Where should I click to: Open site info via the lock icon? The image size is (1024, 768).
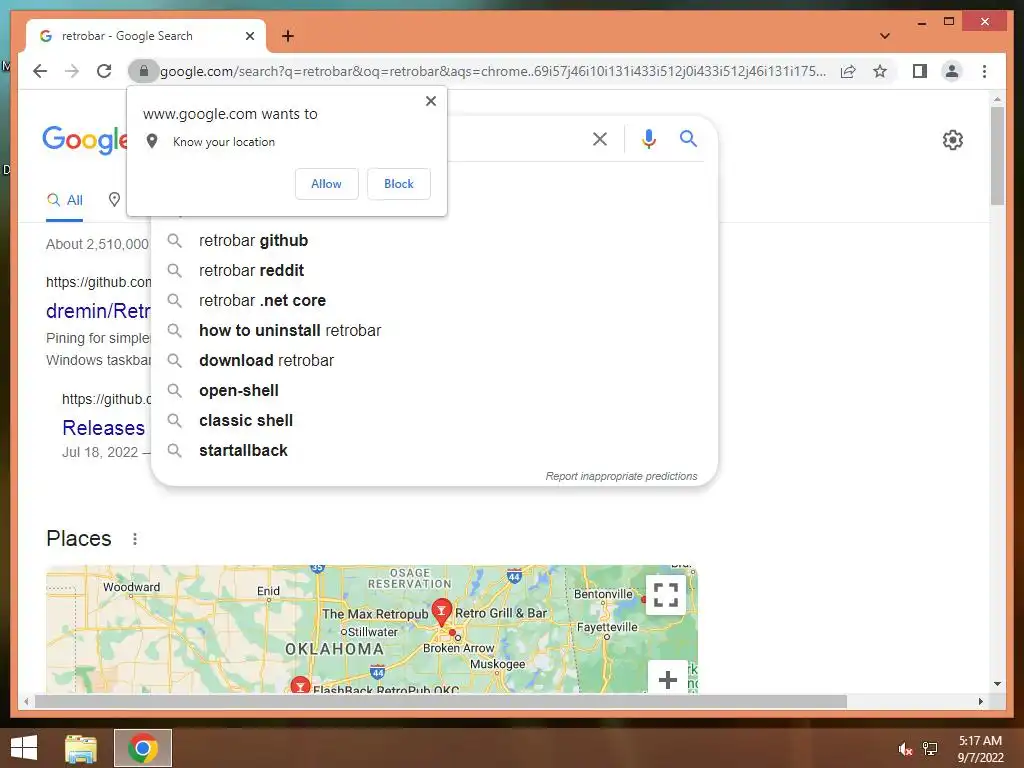coord(144,71)
